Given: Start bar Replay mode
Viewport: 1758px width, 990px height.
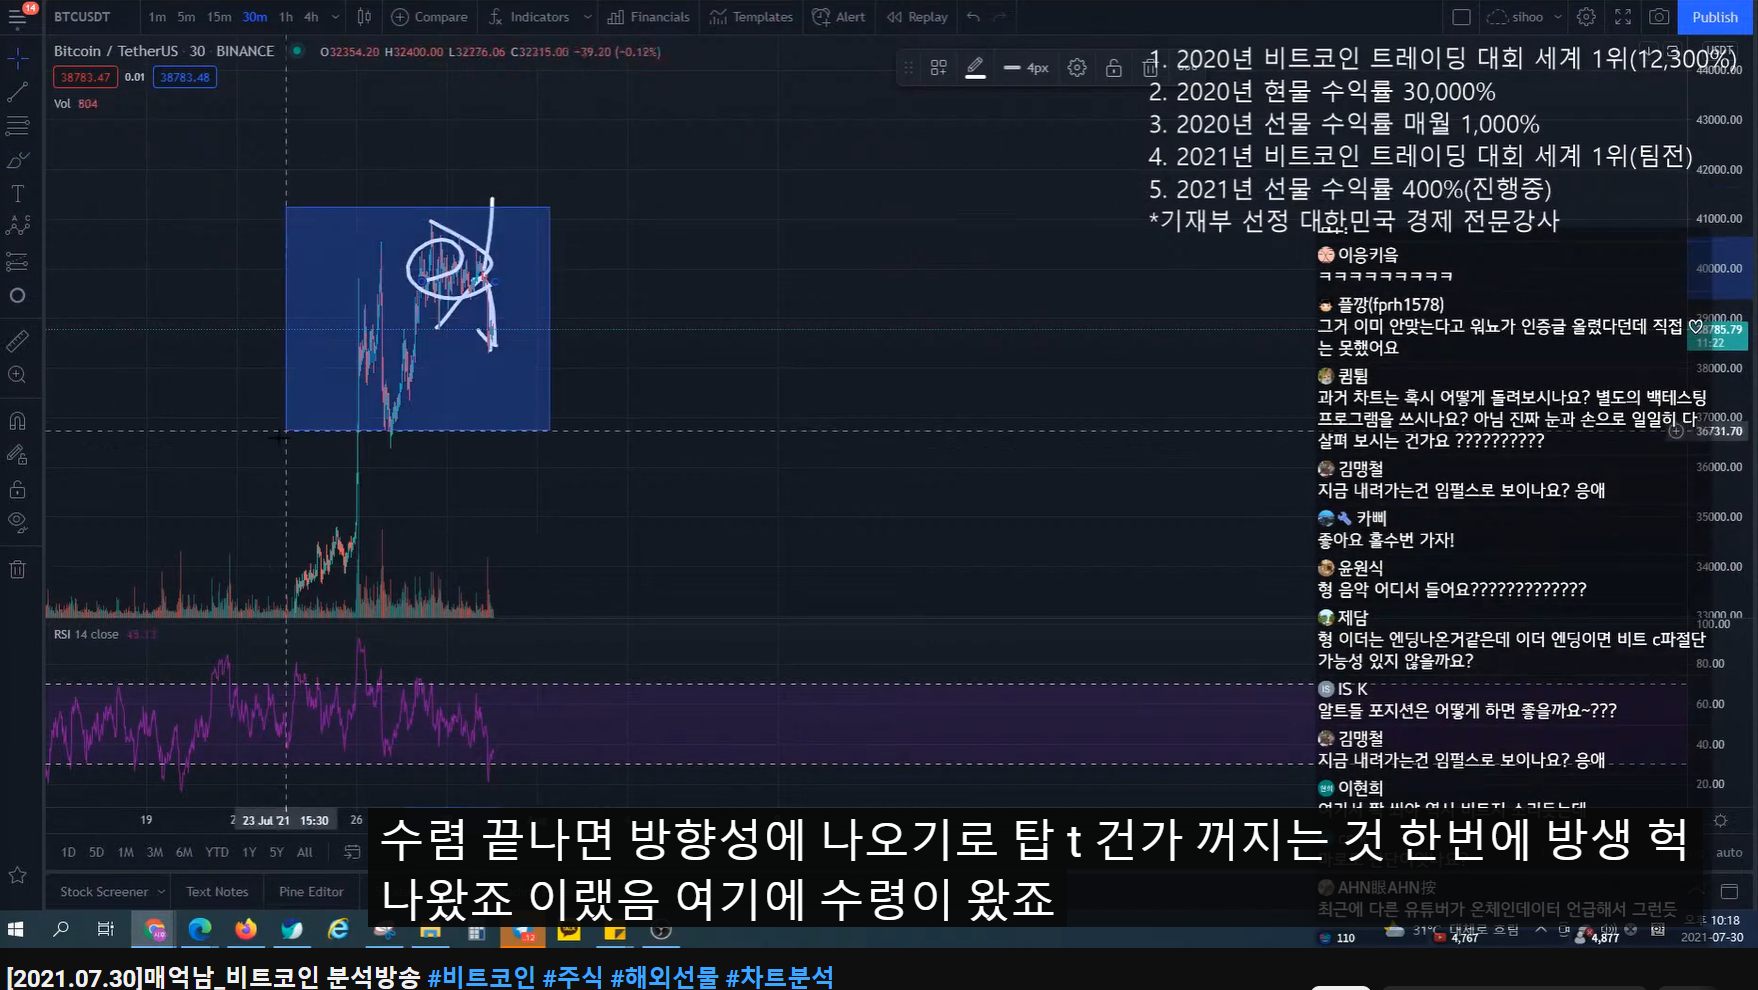Looking at the screenshot, I should [917, 17].
